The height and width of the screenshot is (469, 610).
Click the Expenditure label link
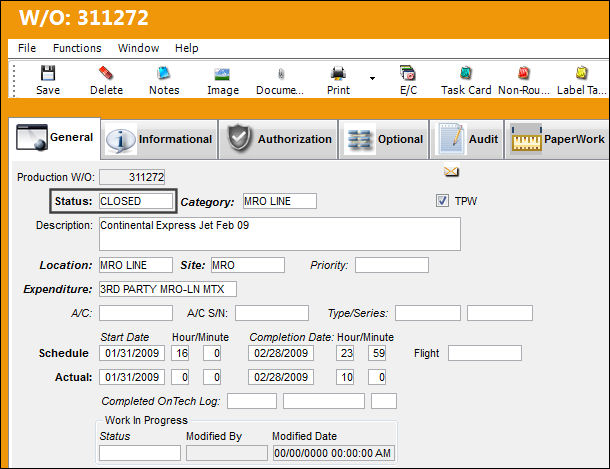pyautogui.click(x=58, y=289)
